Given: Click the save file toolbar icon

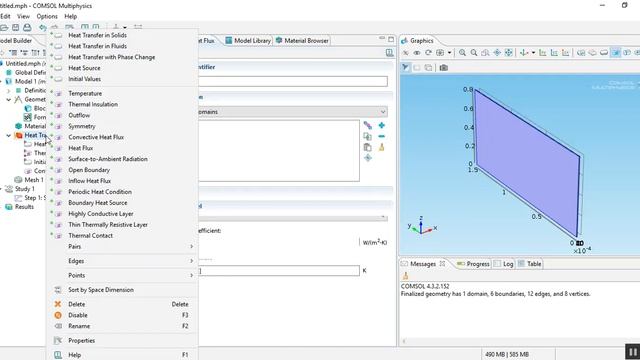Looking at the screenshot, I should point(16,28).
